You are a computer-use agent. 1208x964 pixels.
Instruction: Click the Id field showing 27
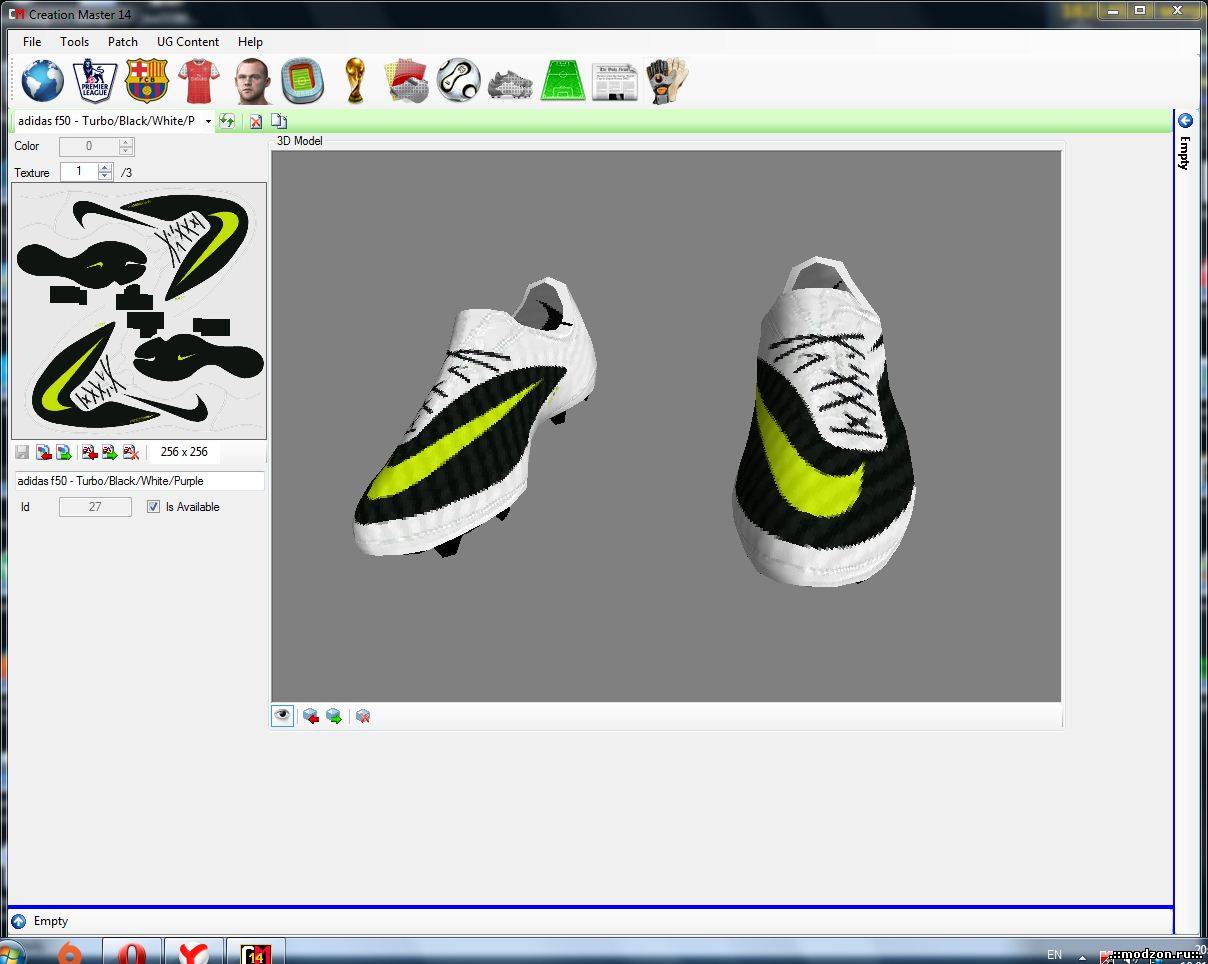click(x=95, y=507)
